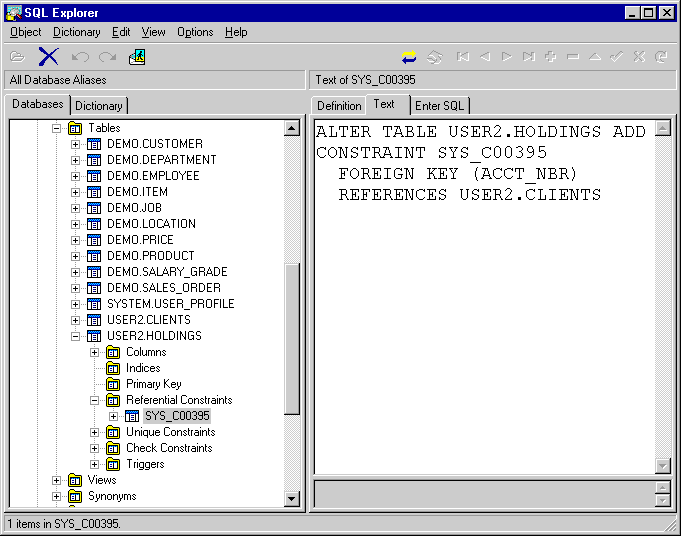Click the Rollback transaction icon
Screen dimensions: 681x536
coord(435,57)
